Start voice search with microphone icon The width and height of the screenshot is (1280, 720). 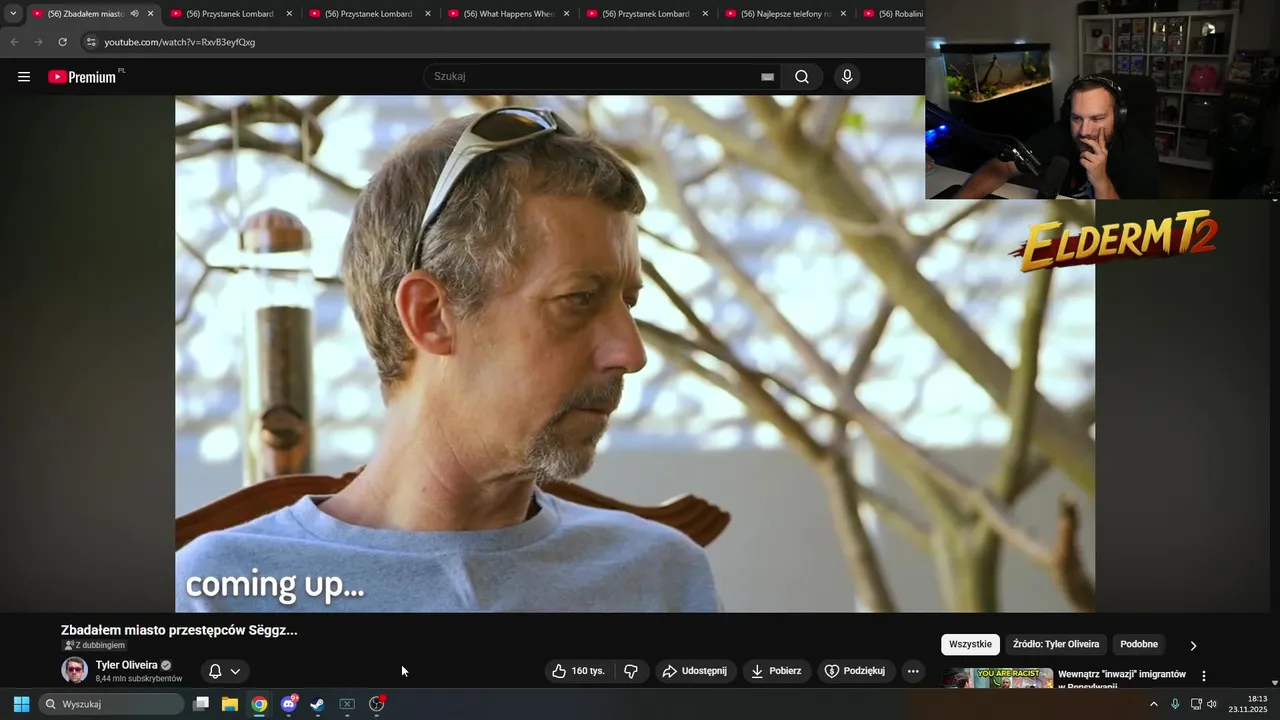(x=847, y=77)
